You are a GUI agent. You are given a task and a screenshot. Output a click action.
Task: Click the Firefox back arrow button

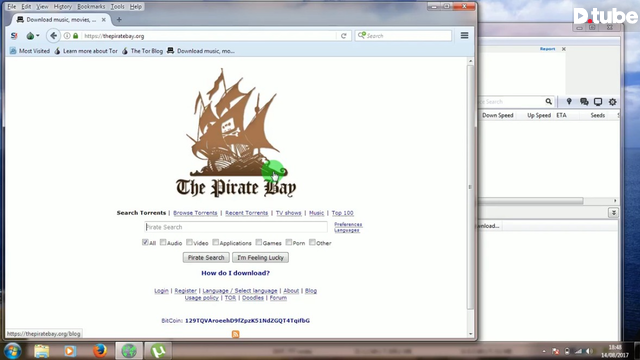(53, 36)
